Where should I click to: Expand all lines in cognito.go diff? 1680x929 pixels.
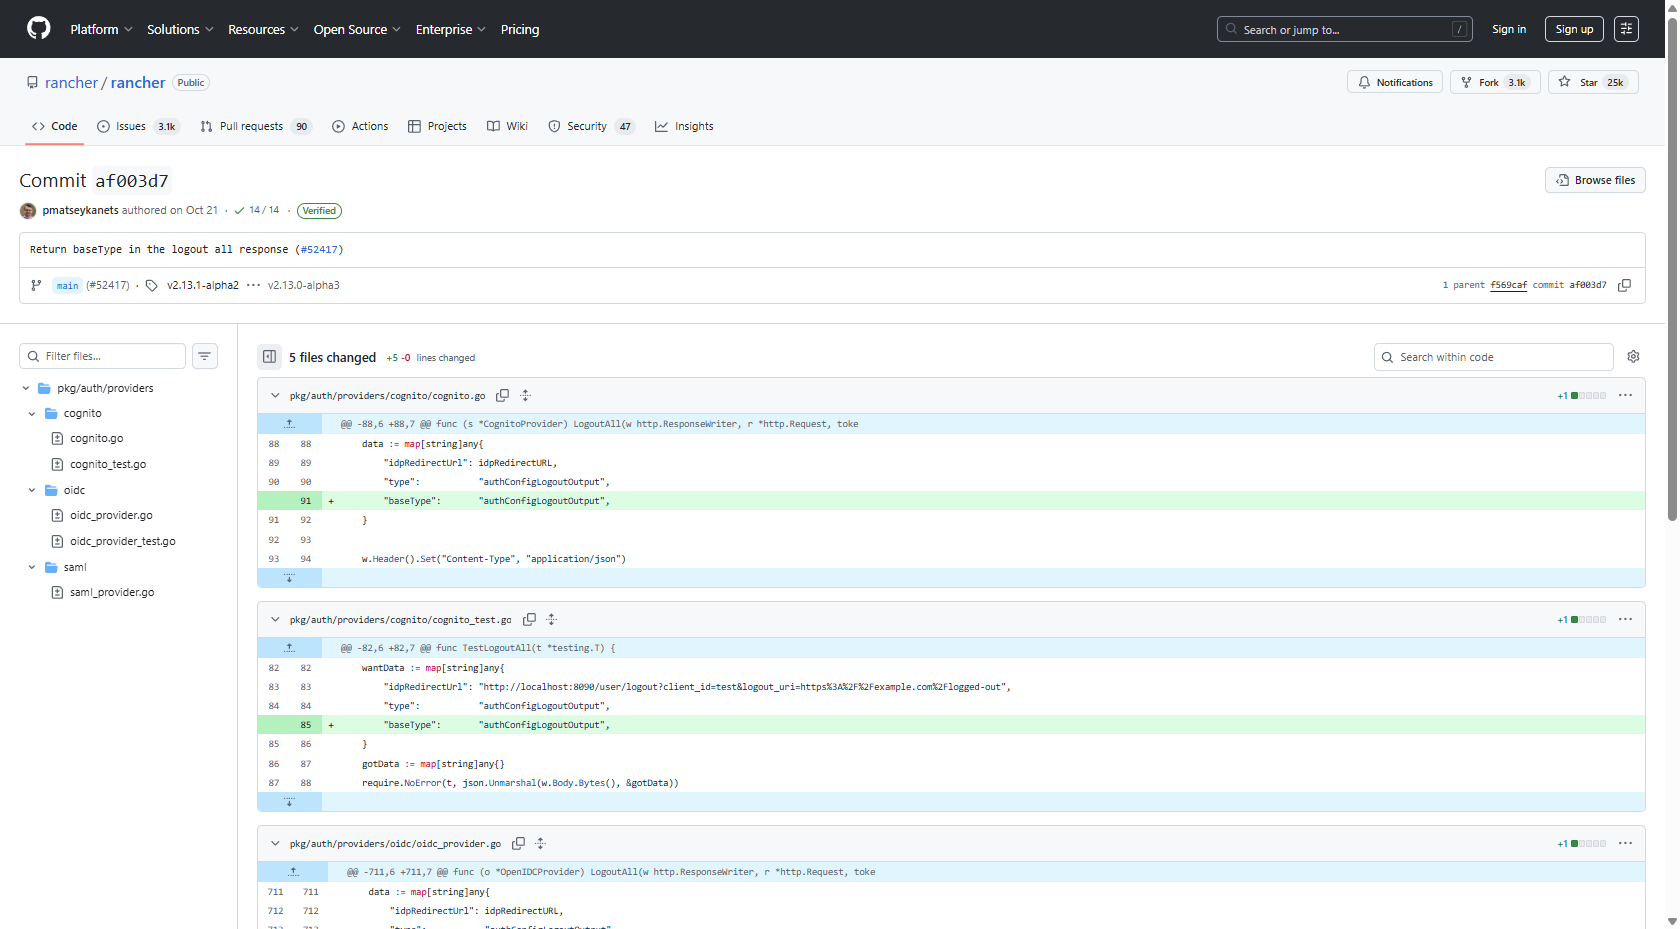(x=526, y=396)
